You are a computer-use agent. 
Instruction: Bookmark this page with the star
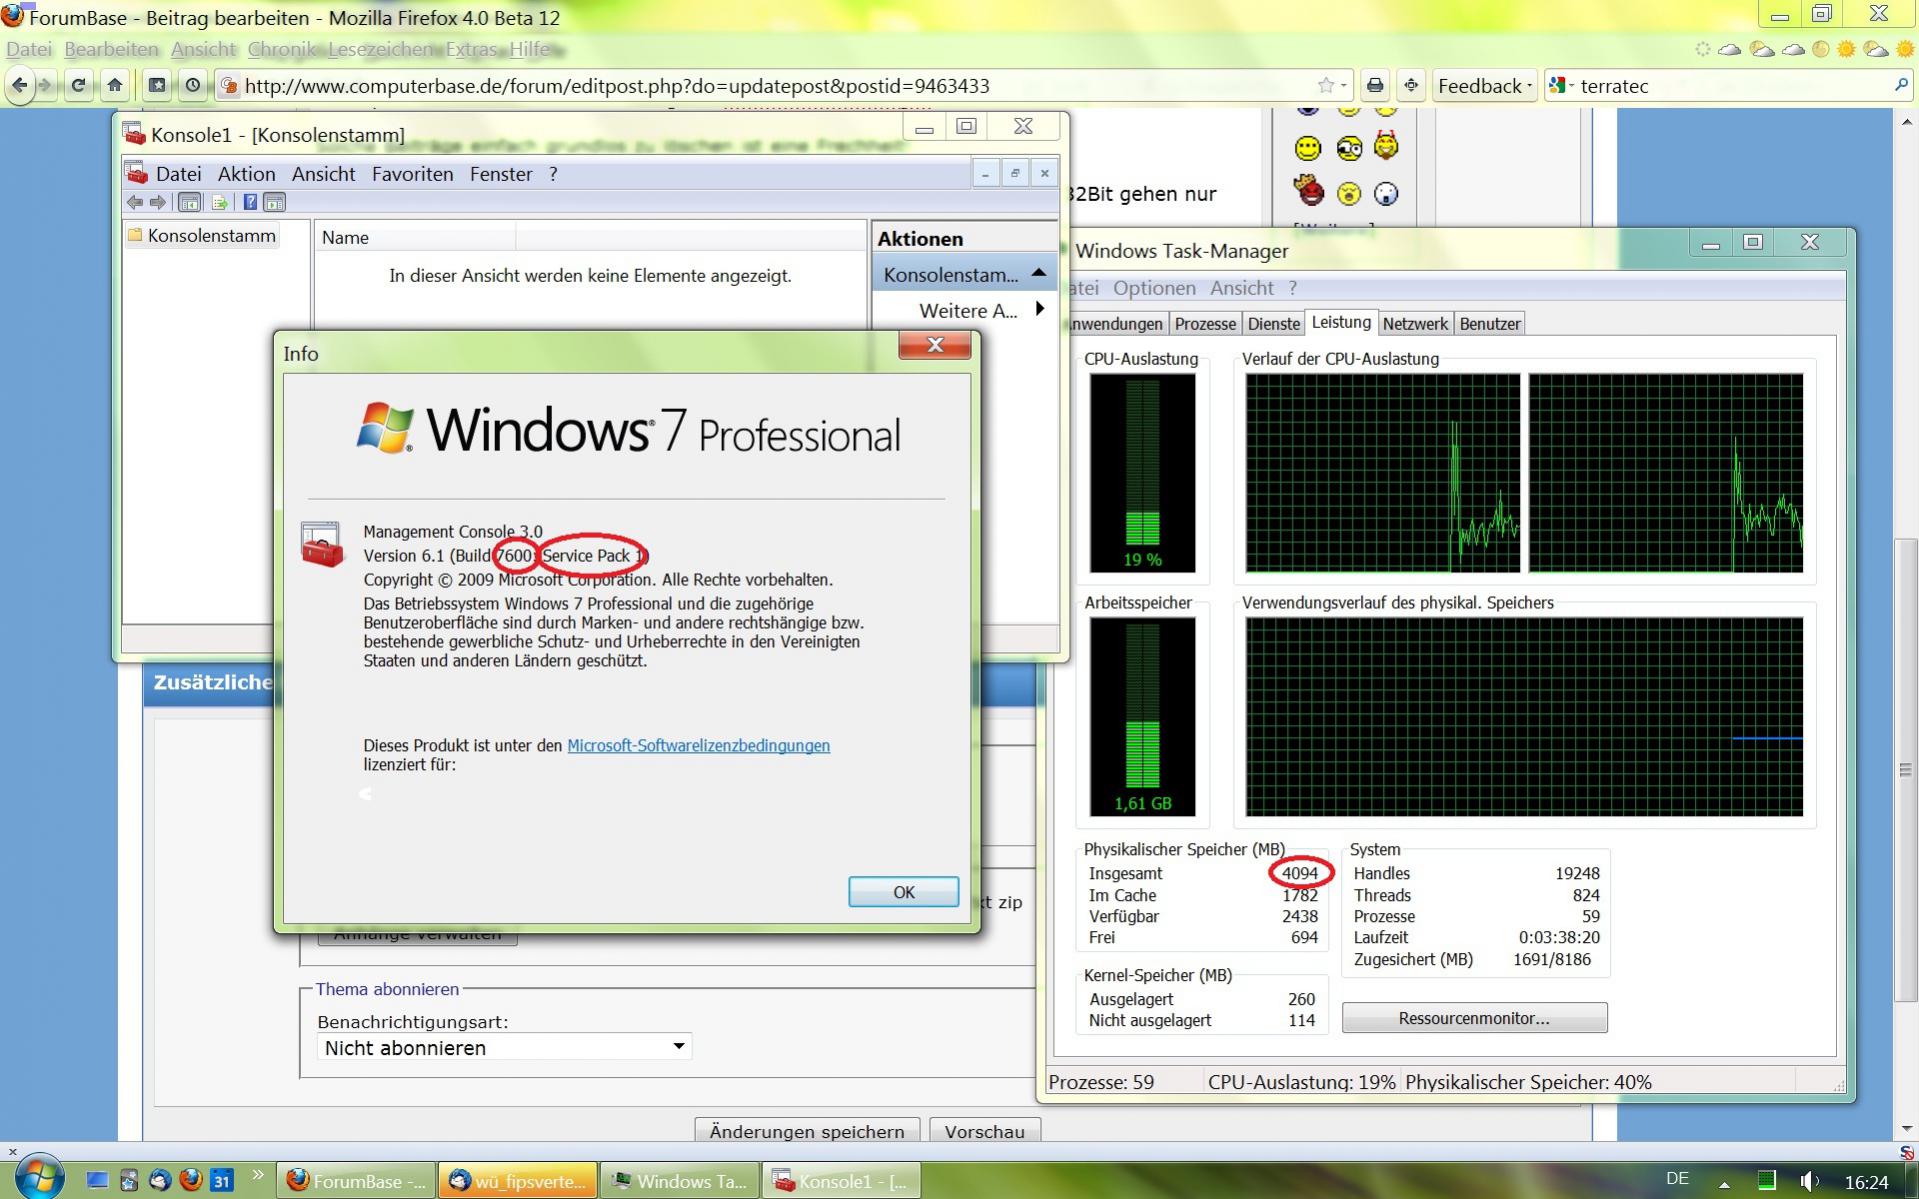(x=1326, y=86)
